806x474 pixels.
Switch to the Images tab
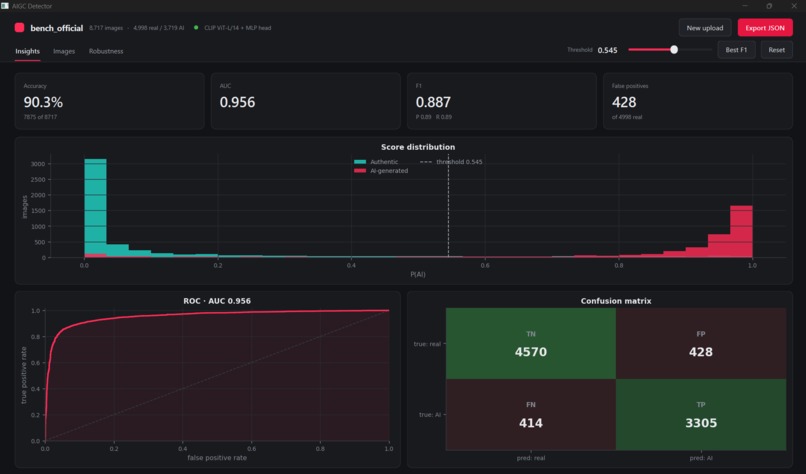(x=64, y=51)
